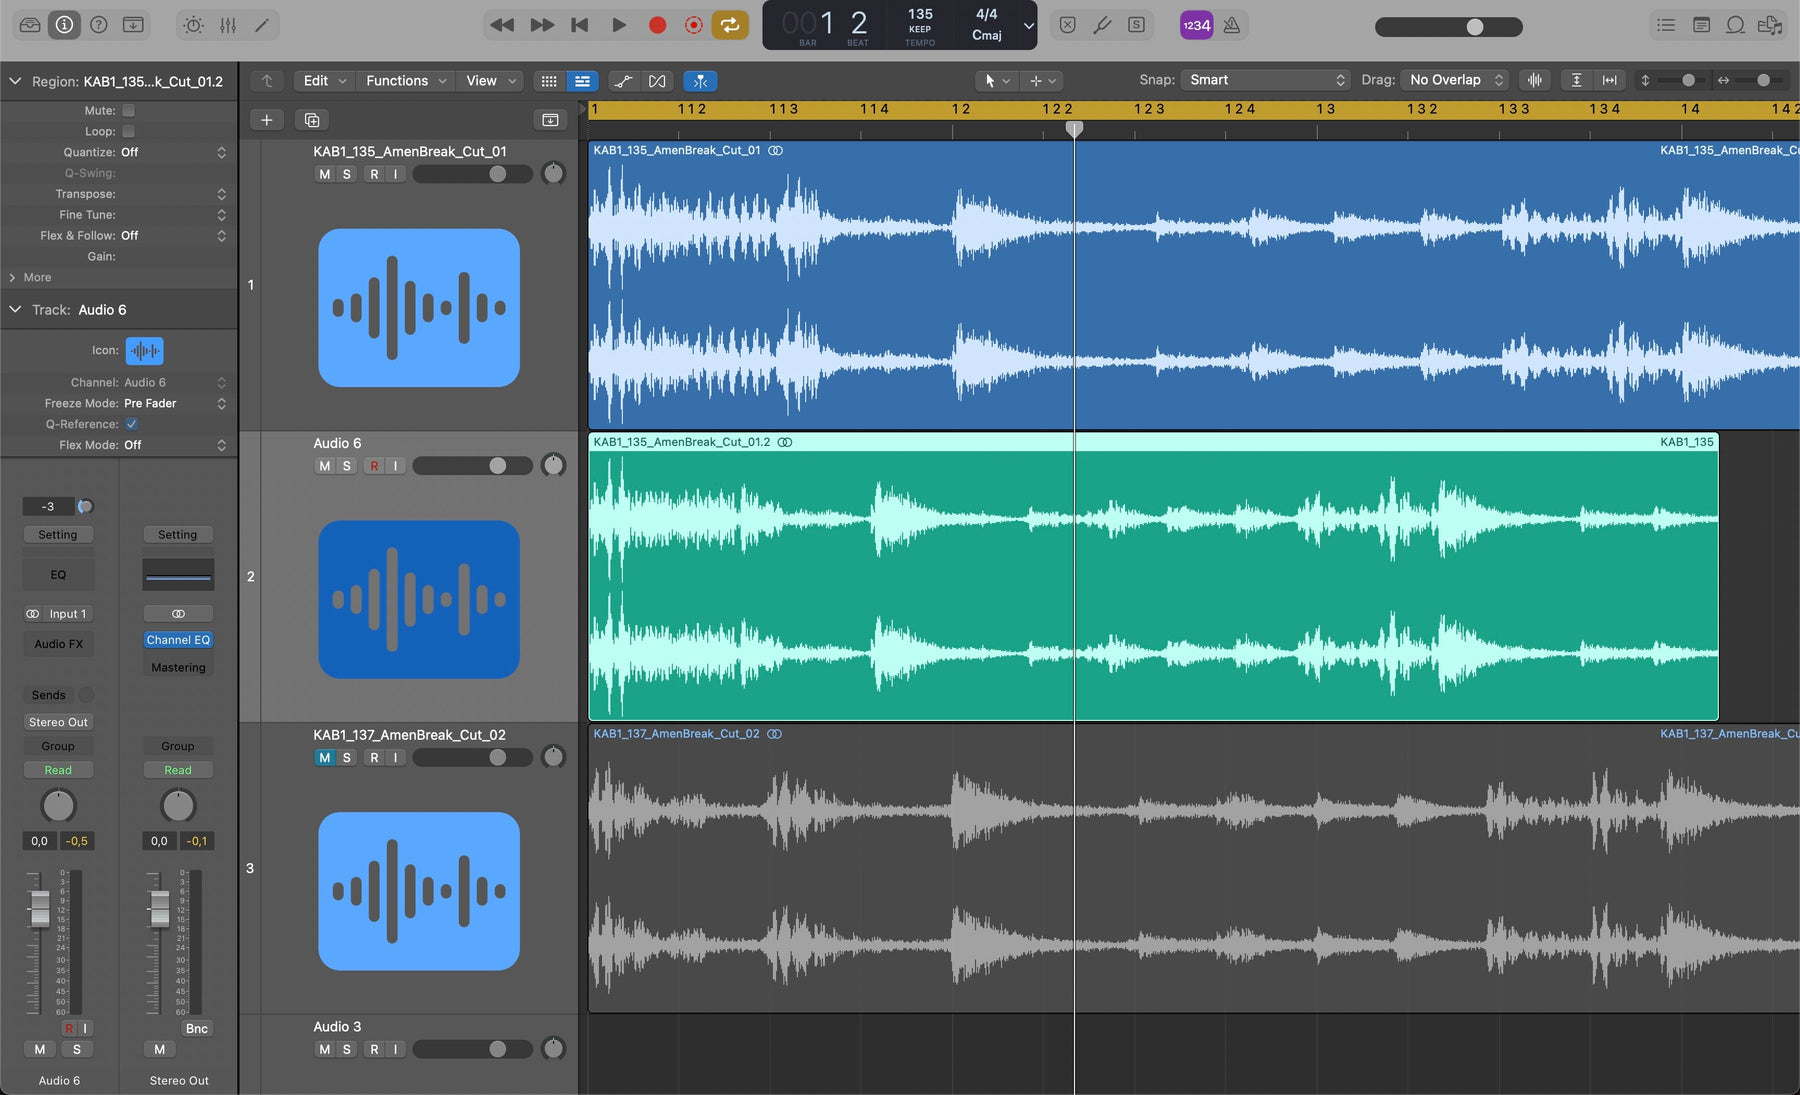The height and width of the screenshot is (1095, 1800).
Task: Open the Editors pane with the pencil icon
Action: 262,25
